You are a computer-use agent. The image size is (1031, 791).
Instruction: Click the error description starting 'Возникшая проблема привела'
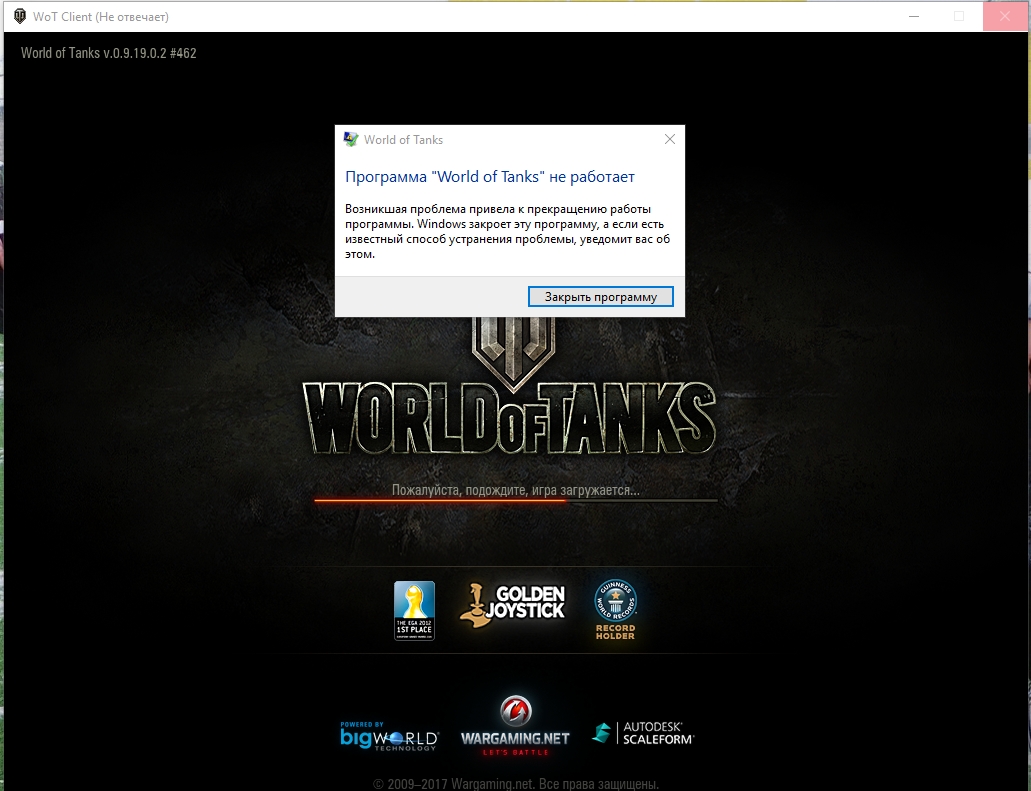click(508, 231)
